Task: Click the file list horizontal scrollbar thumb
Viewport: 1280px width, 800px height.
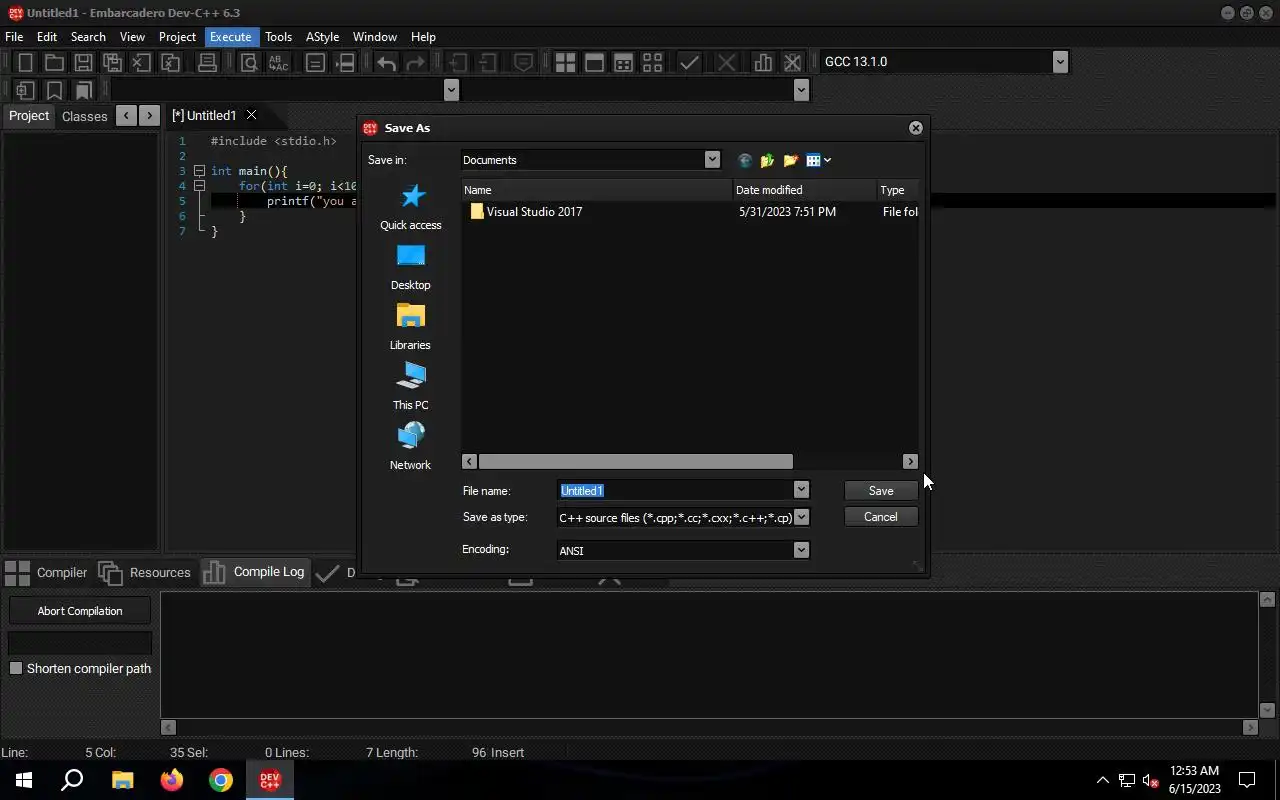Action: click(635, 461)
